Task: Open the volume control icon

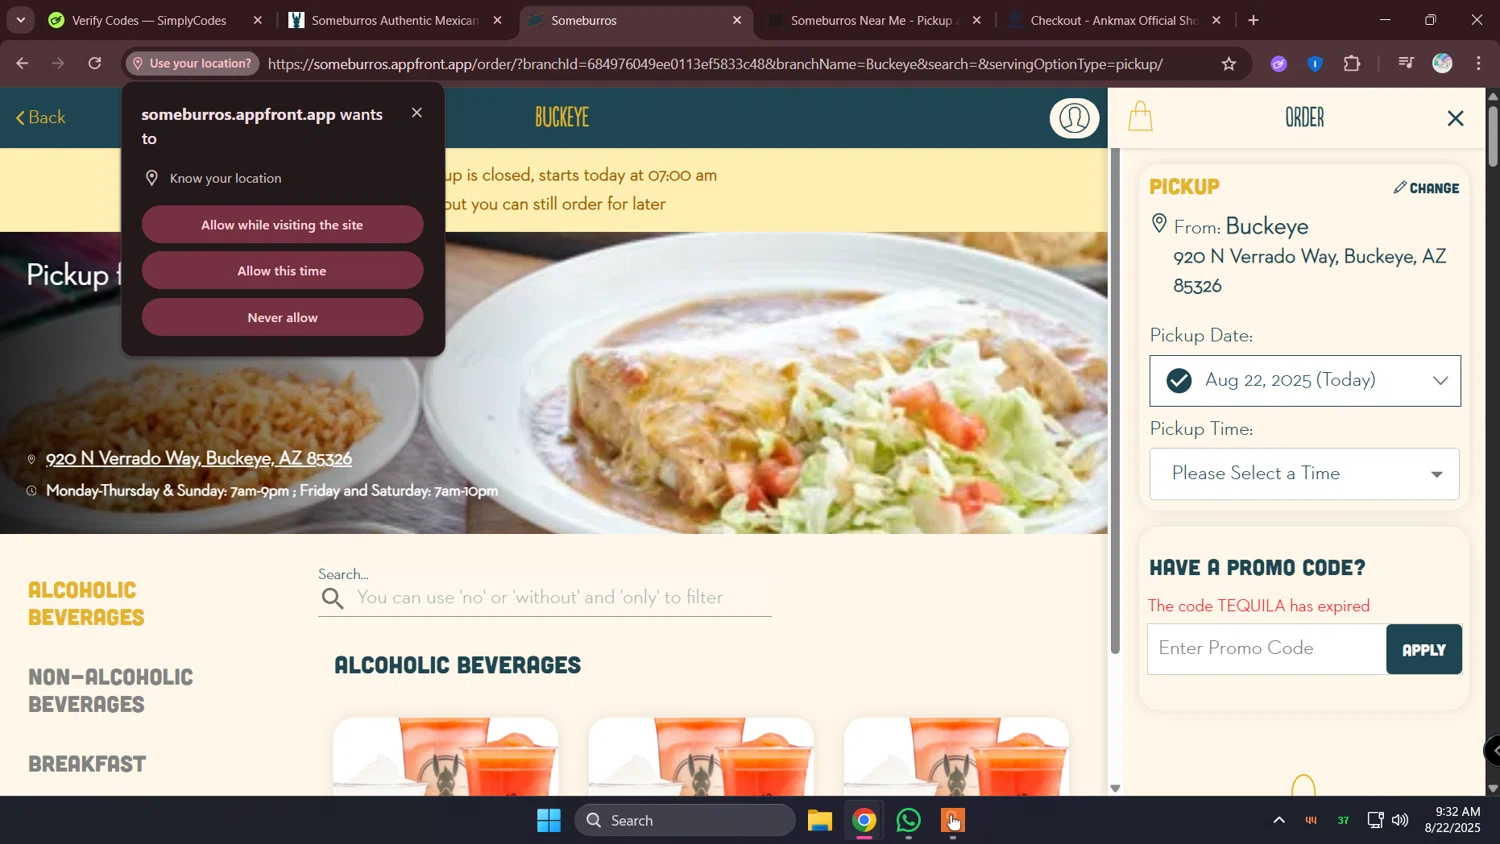Action: [1400, 821]
